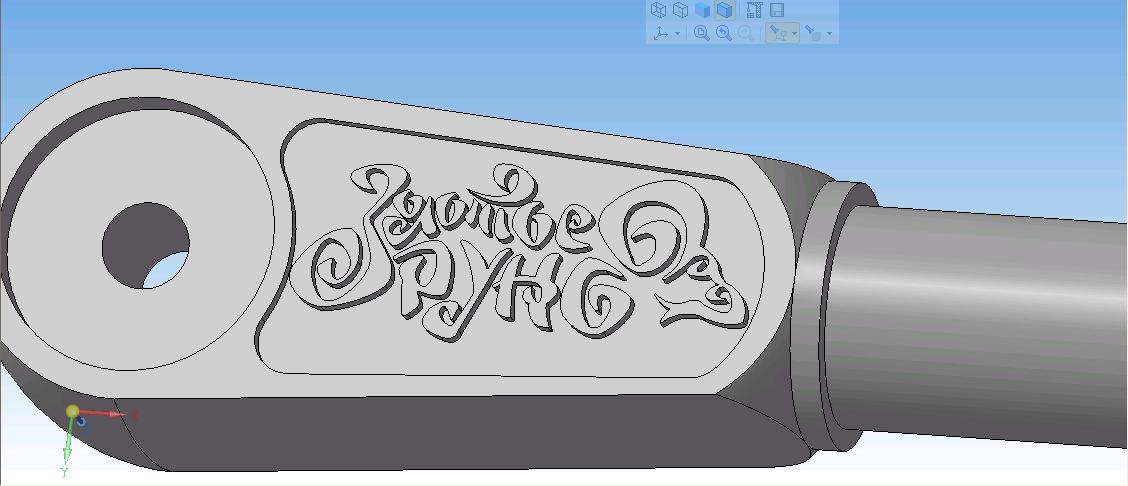
Task: Toggle shaded with edges display mode
Action: click(x=725, y=10)
